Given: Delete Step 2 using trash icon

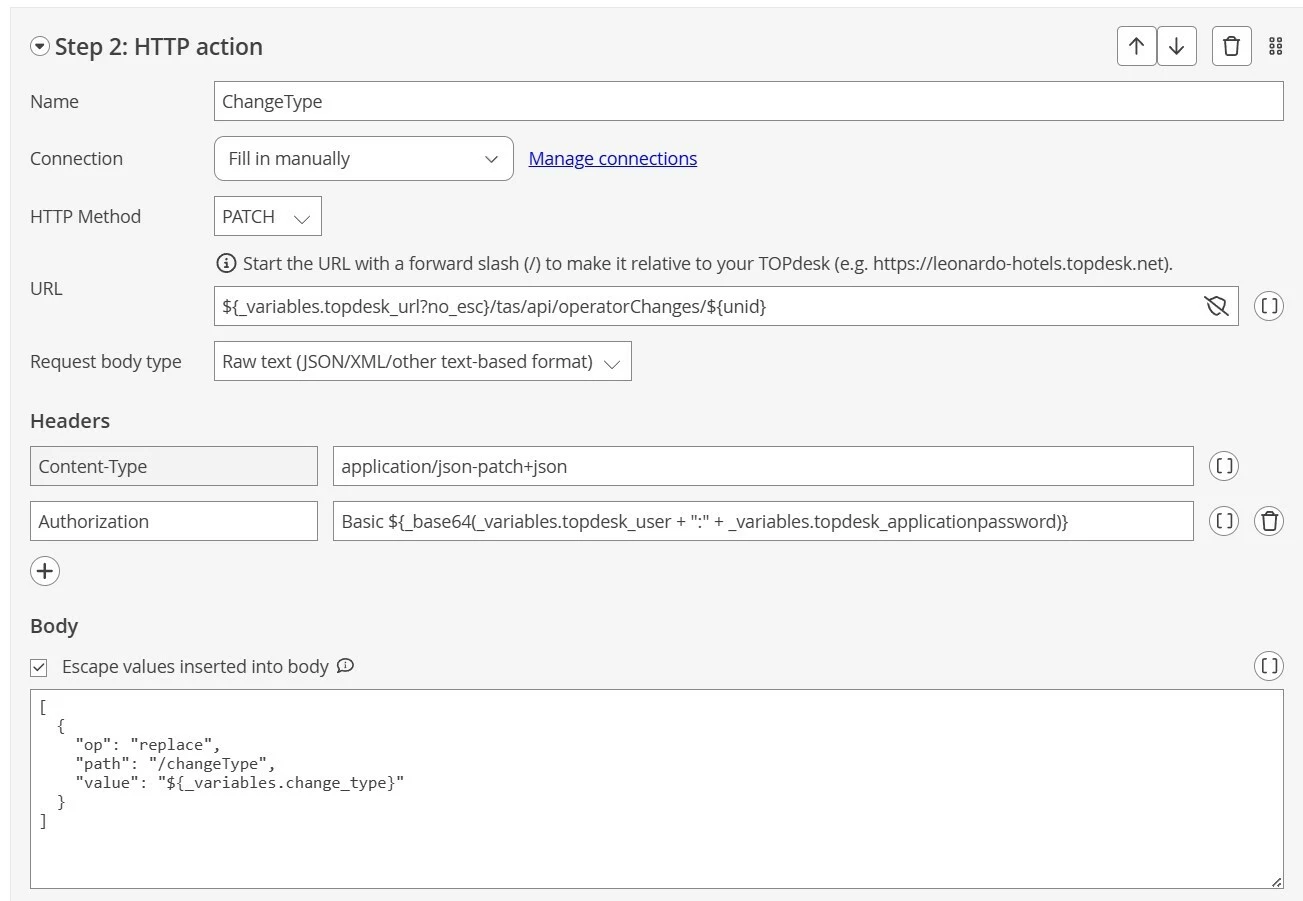Looking at the screenshot, I should tap(1231, 46).
